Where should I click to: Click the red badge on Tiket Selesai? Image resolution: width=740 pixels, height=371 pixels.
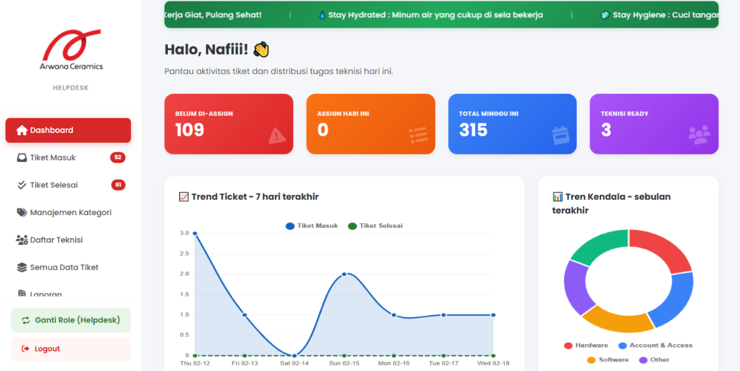pos(118,185)
